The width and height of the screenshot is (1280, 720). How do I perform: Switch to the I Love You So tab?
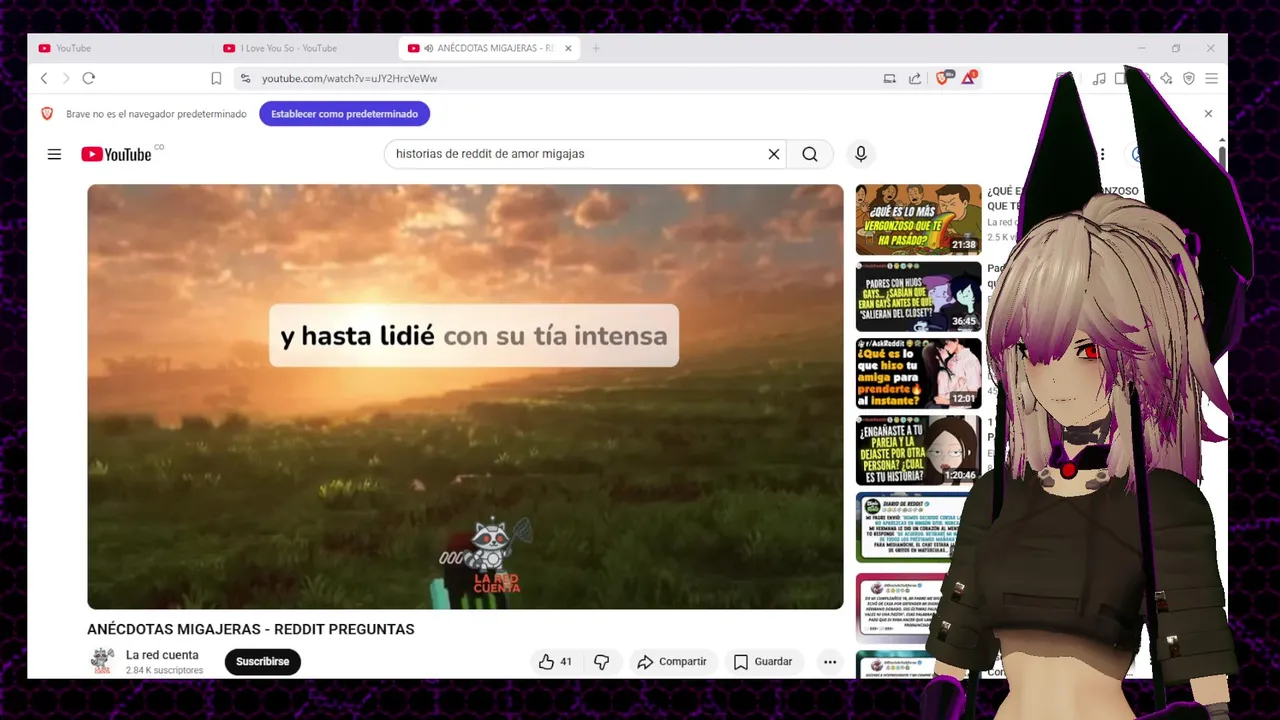point(305,48)
